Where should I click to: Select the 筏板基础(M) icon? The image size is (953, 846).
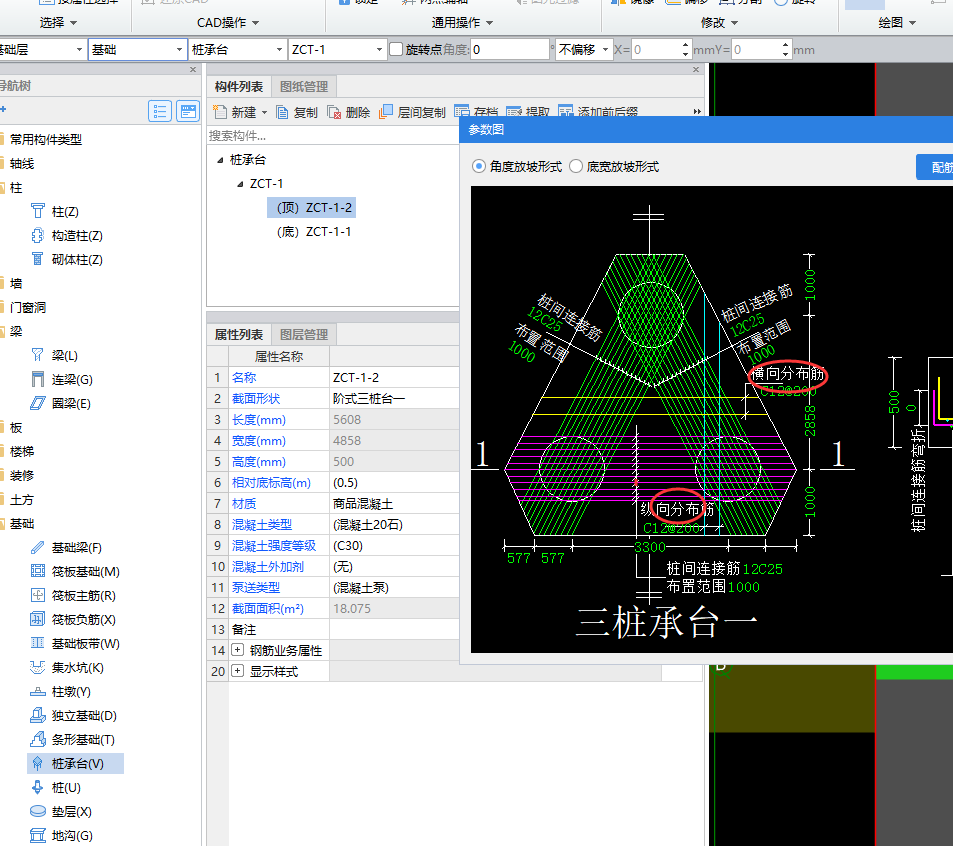click(x=38, y=571)
